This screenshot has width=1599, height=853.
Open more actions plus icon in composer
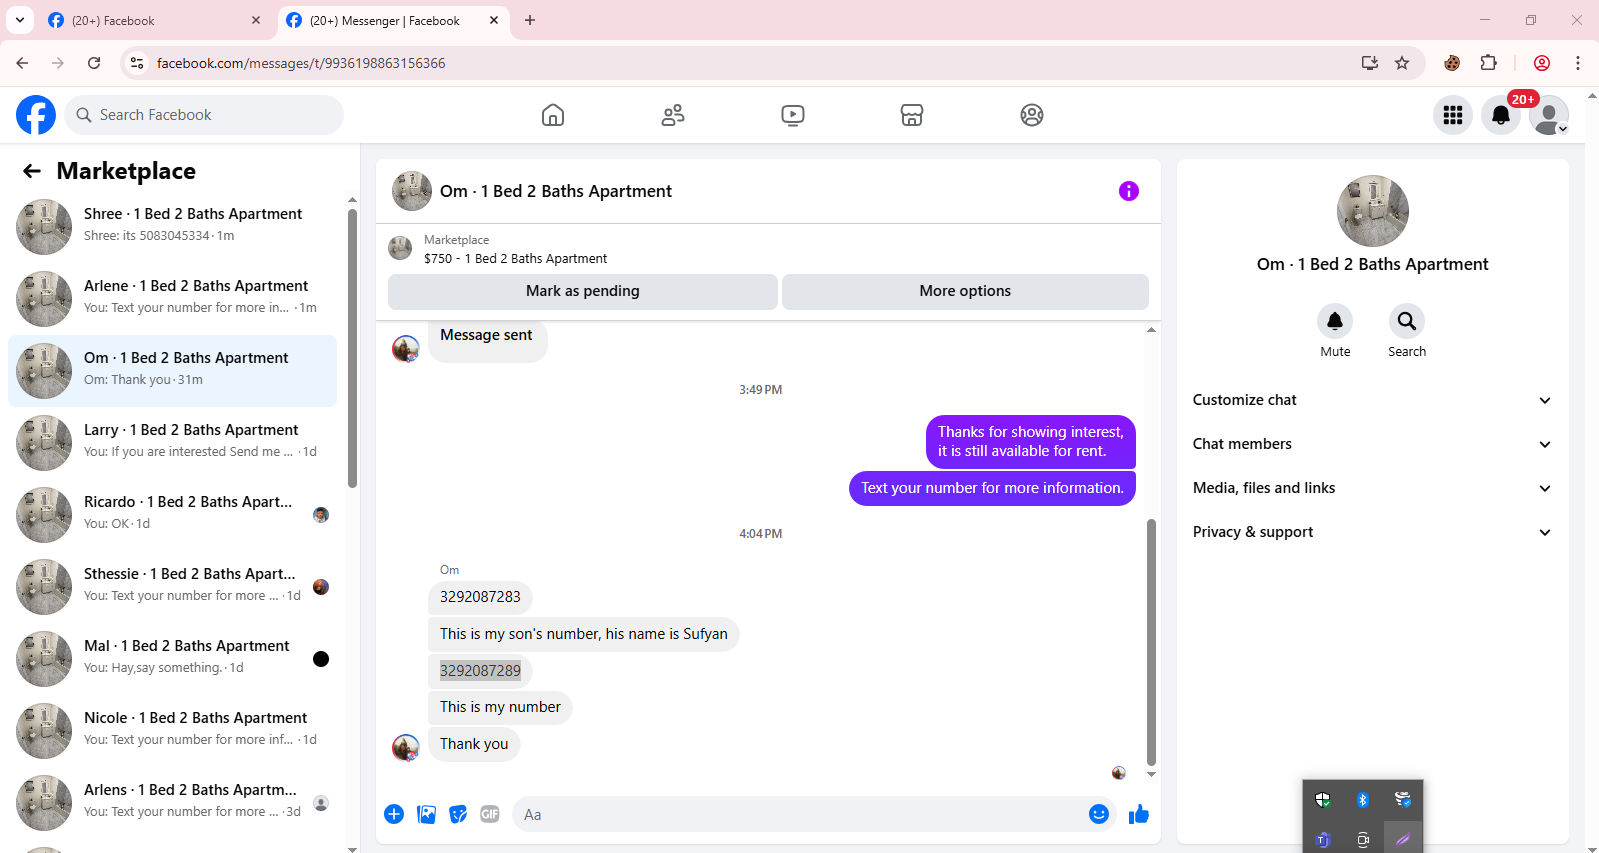tap(394, 814)
